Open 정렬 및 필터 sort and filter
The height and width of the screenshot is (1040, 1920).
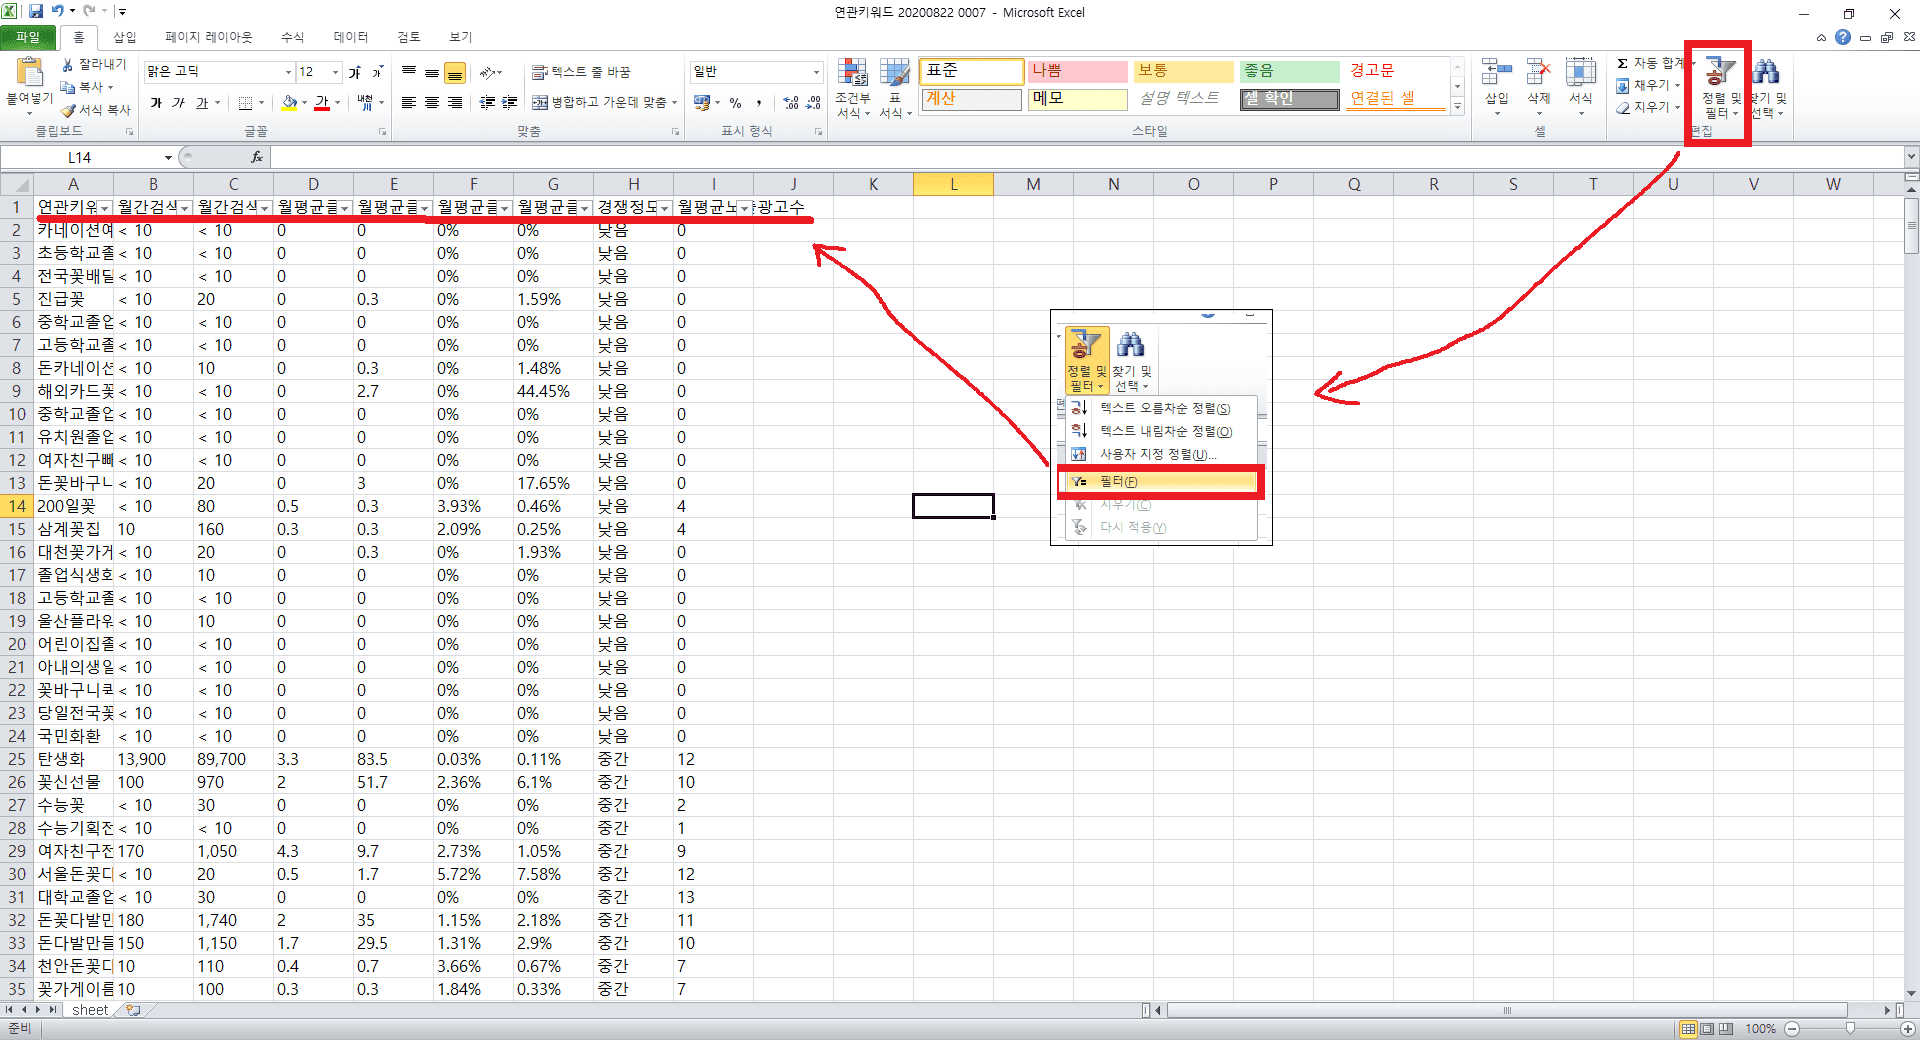(1720, 87)
